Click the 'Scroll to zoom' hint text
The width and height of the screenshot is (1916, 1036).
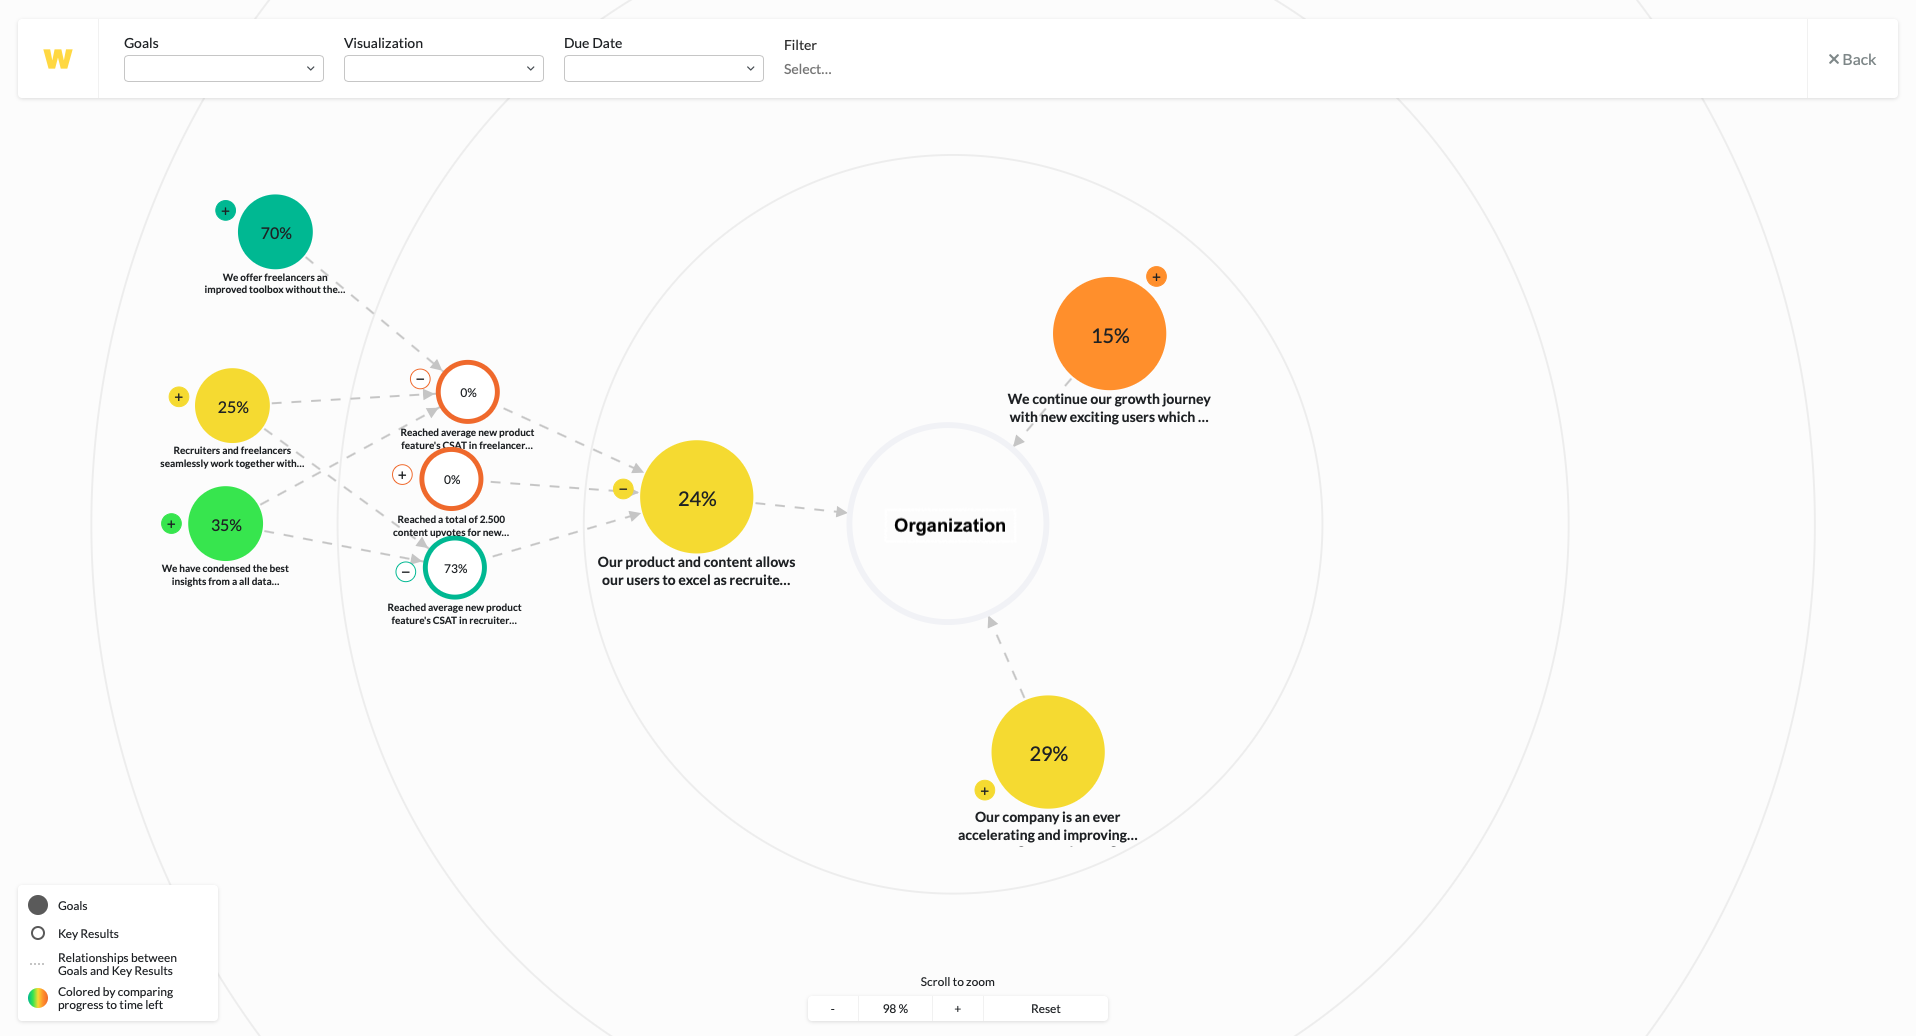click(x=957, y=982)
